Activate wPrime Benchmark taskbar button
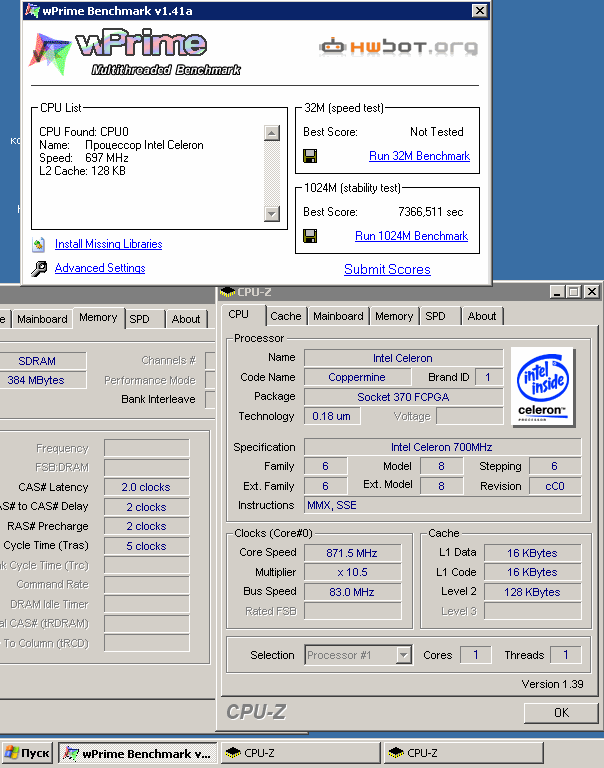 [138, 753]
